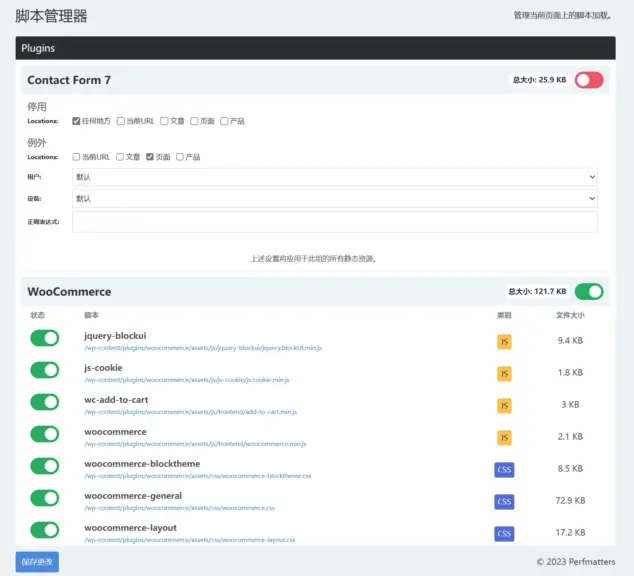Screen dimensions: 634x576
Task: Check 文章 under 例外 locations
Action: pos(120,156)
